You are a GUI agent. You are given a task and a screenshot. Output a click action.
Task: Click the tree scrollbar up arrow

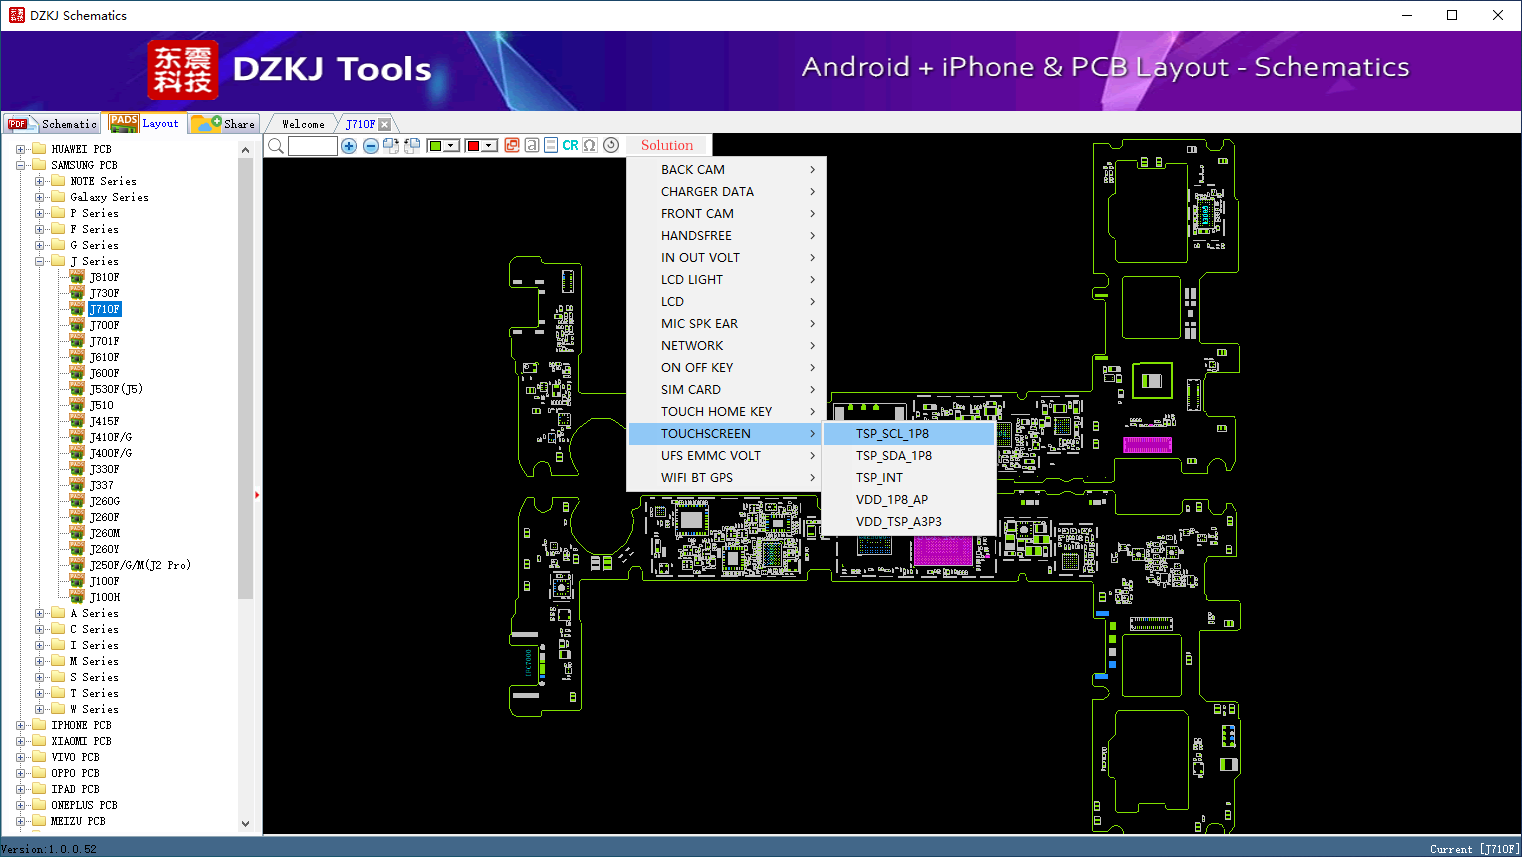(x=246, y=150)
